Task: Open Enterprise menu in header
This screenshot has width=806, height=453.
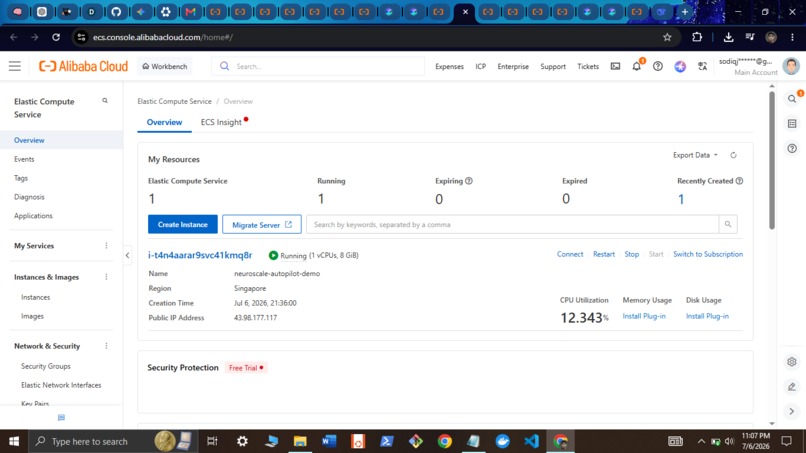Action: pyautogui.click(x=513, y=66)
